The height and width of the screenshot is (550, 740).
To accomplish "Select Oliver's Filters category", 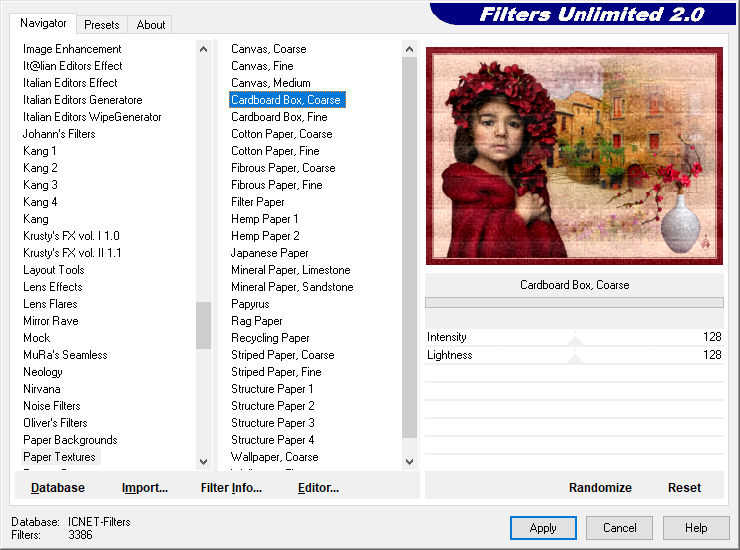I will [55, 423].
